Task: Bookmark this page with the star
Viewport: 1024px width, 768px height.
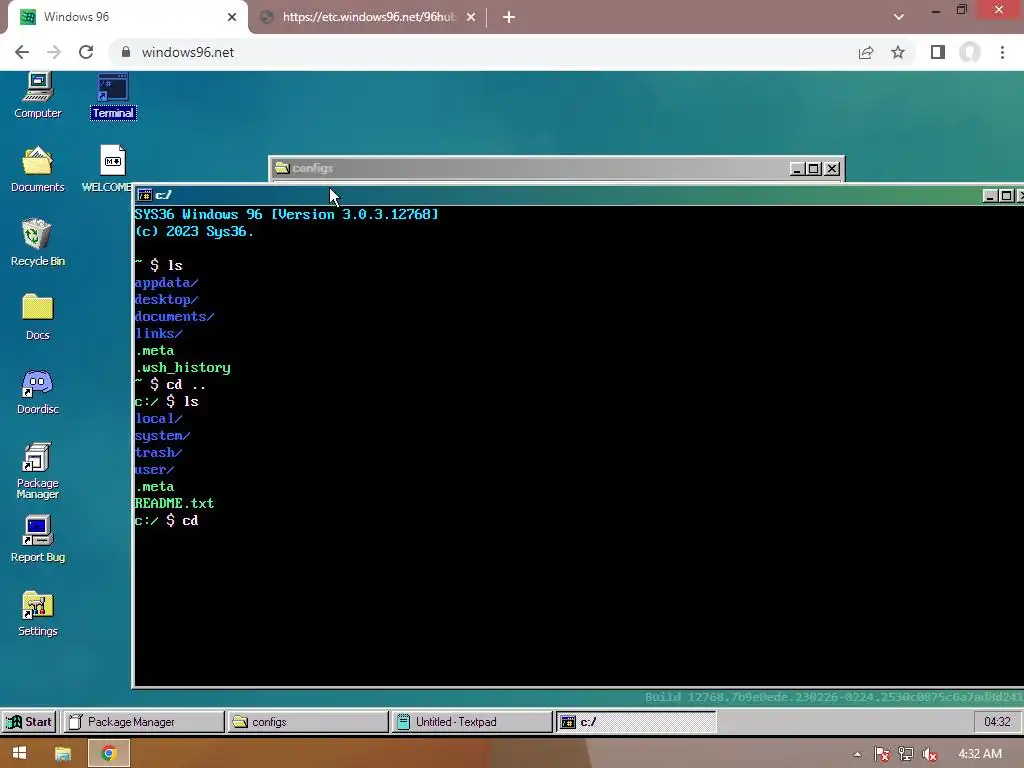Action: 898,52
